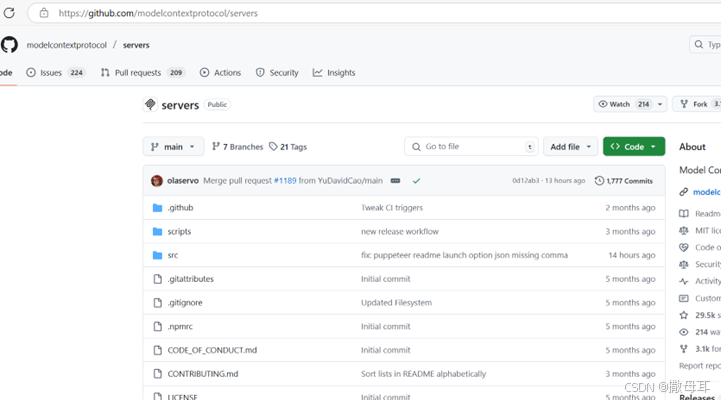Open the .npmrc file name

coord(180,326)
